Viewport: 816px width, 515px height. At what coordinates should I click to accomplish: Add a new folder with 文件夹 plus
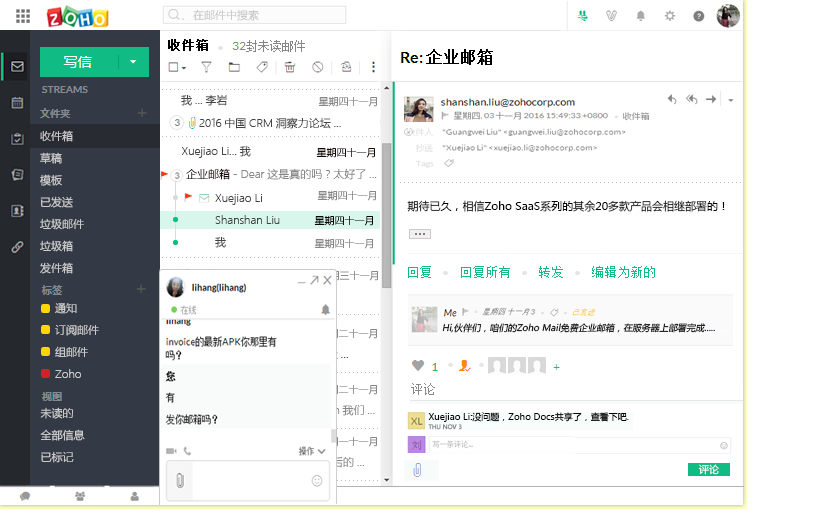click(142, 113)
